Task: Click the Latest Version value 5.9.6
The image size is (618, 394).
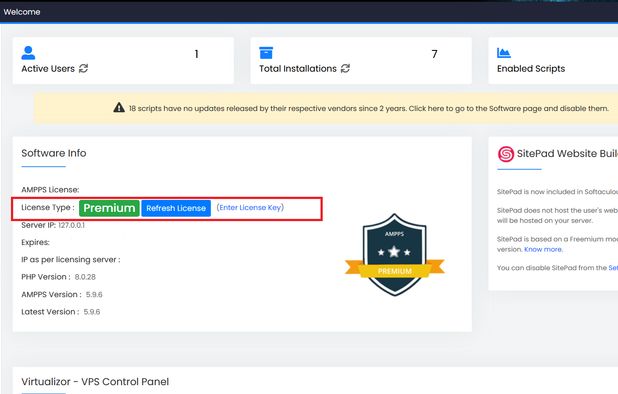Action: tap(92, 312)
